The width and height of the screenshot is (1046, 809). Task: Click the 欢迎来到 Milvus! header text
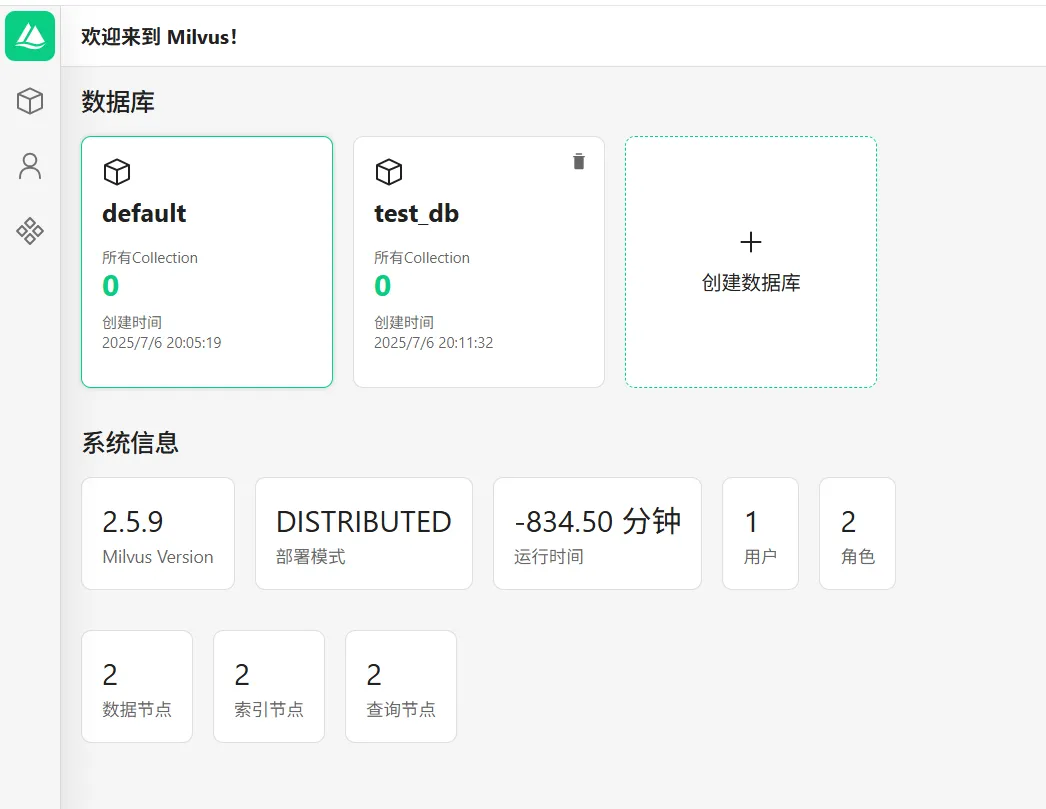159,37
